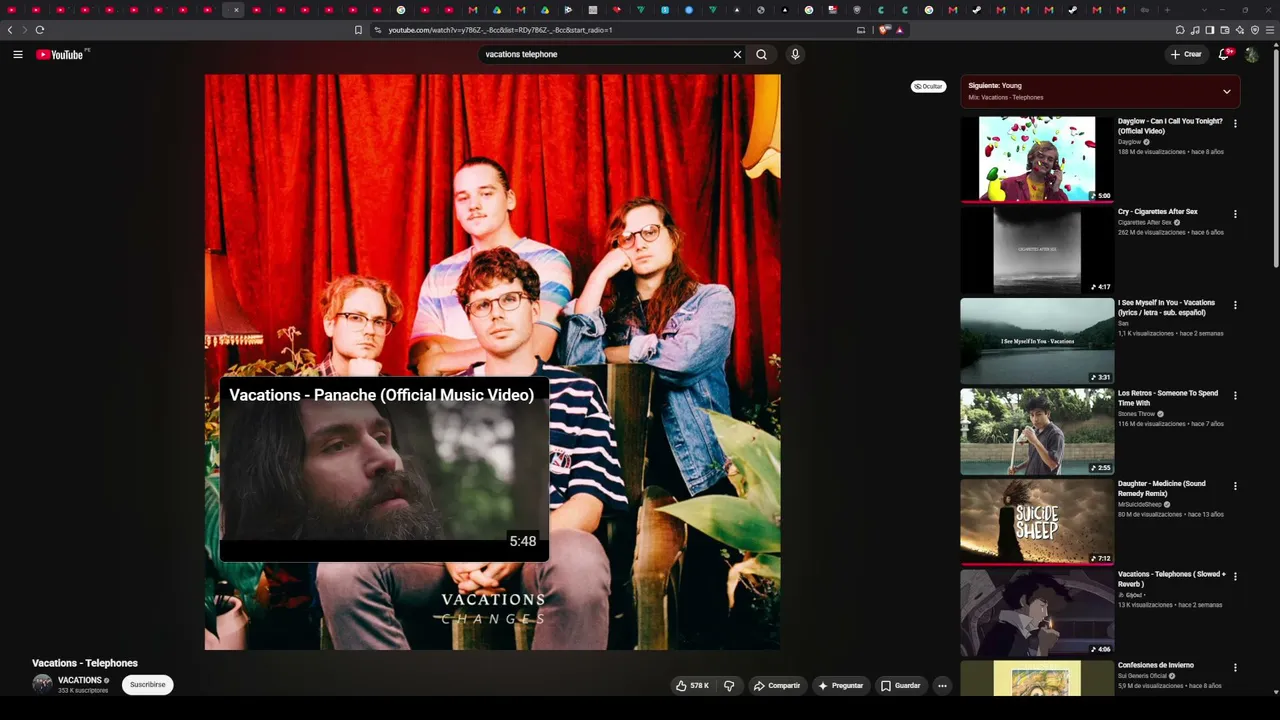Open Telephones Slowed + Reverb thumbnail

click(1037, 613)
